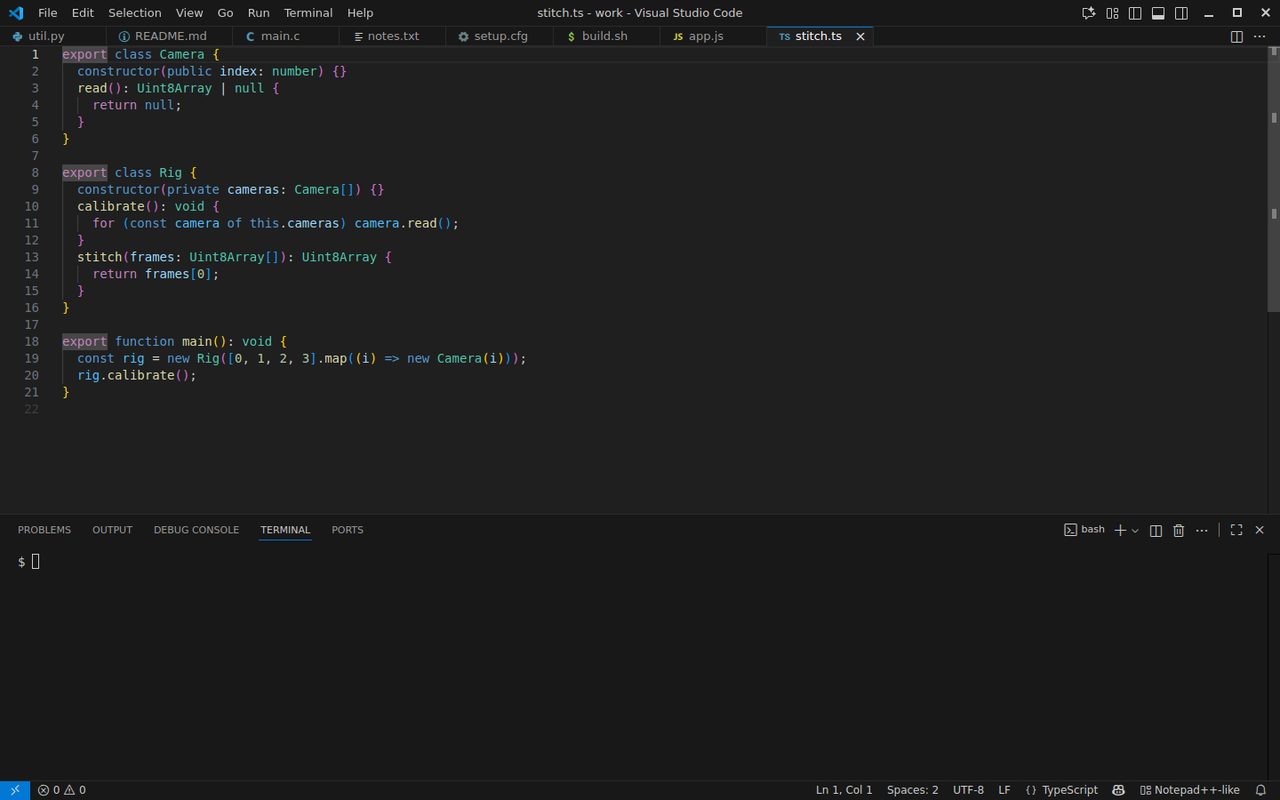Open the File menu
1280x800 pixels.
point(47,13)
